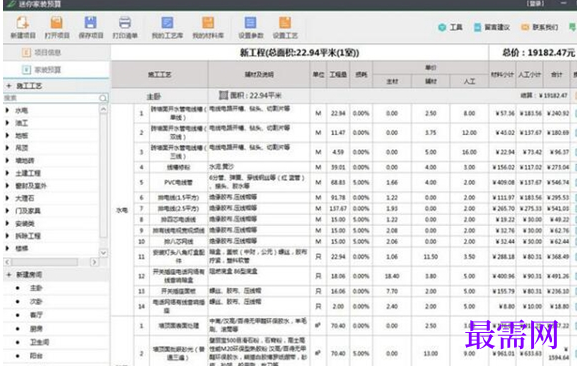This screenshot has height=366, width=577.
Task: Expand the 吊顶 tree node
Action: pos(7,148)
